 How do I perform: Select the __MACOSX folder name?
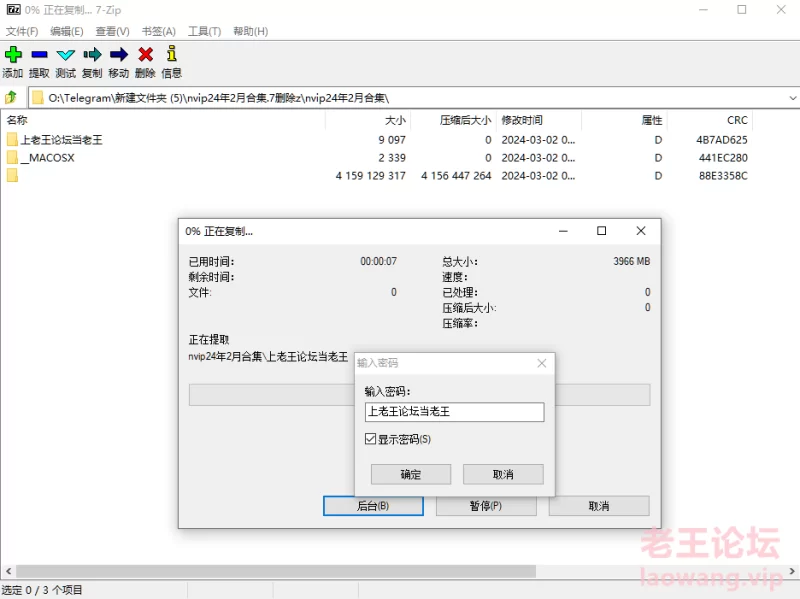coord(47,158)
